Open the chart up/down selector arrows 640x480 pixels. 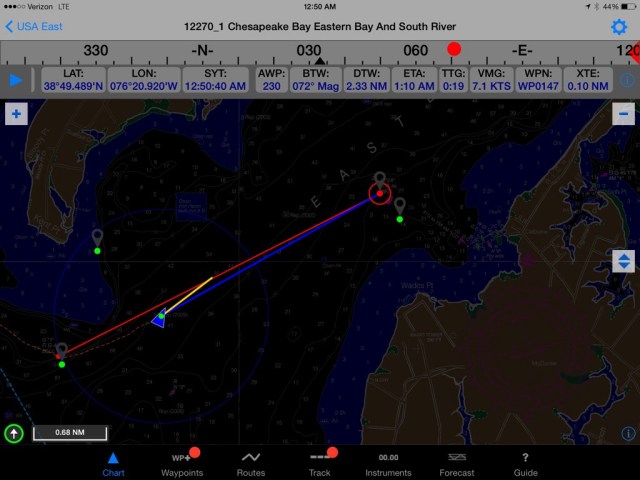click(623, 261)
